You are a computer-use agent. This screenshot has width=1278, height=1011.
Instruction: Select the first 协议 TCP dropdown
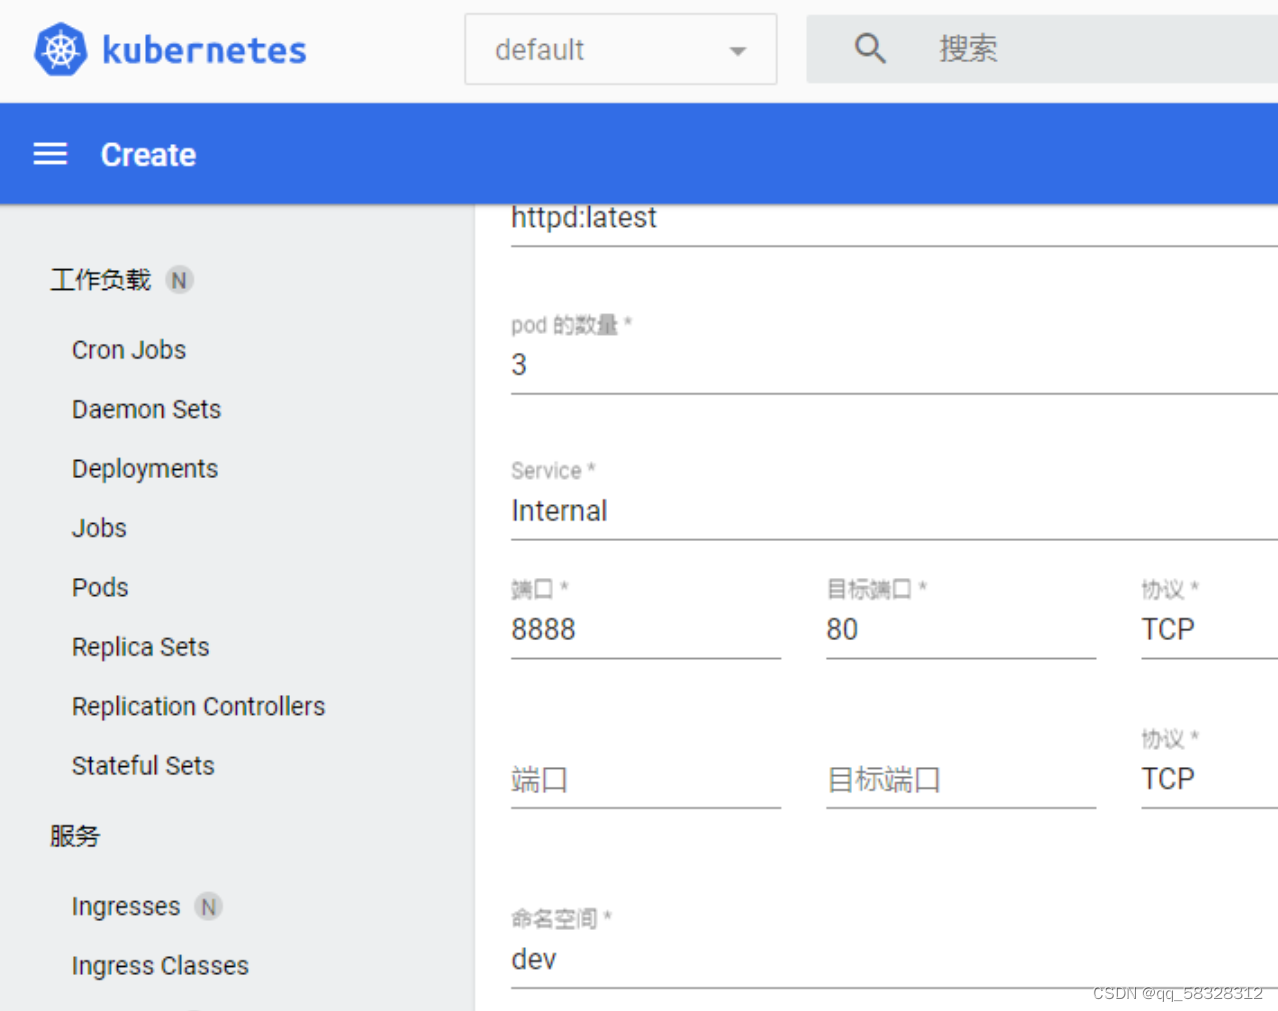click(1168, 629)
